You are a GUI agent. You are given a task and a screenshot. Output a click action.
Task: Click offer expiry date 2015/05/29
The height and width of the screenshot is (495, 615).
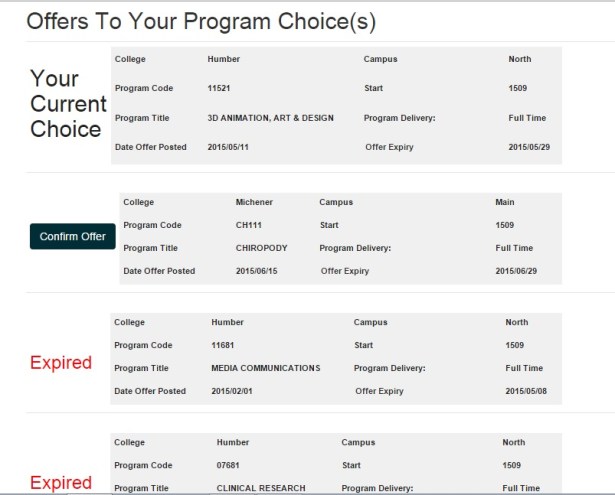coord(528,147)
